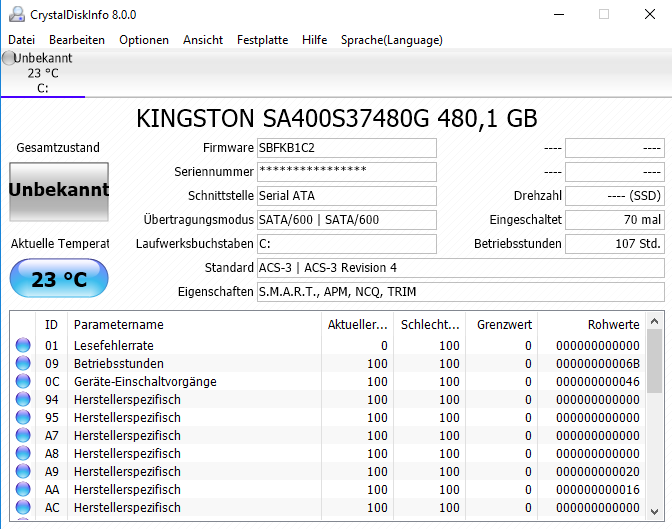Click the Aktuelle Temperat label
672x529 pixels.
(x=60, y=243)
